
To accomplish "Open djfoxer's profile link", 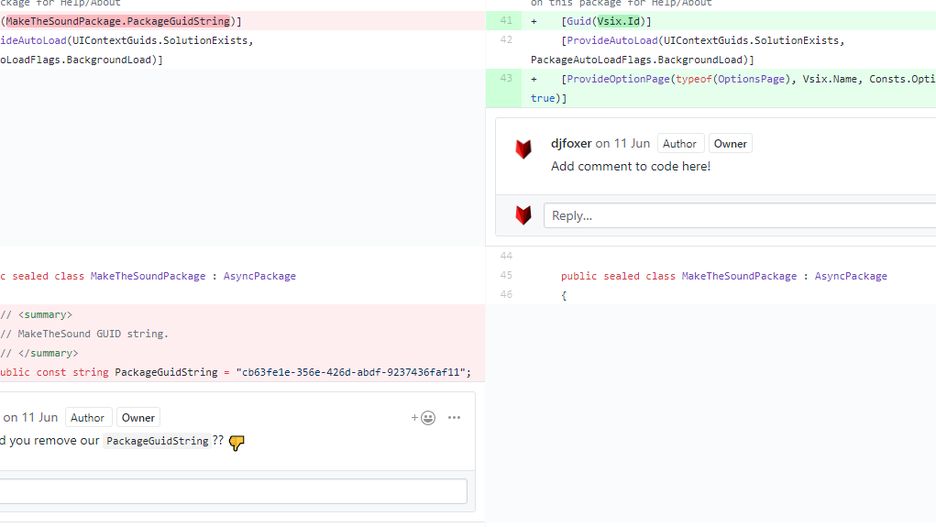I will pyautogui.click(x=571, y=143).
